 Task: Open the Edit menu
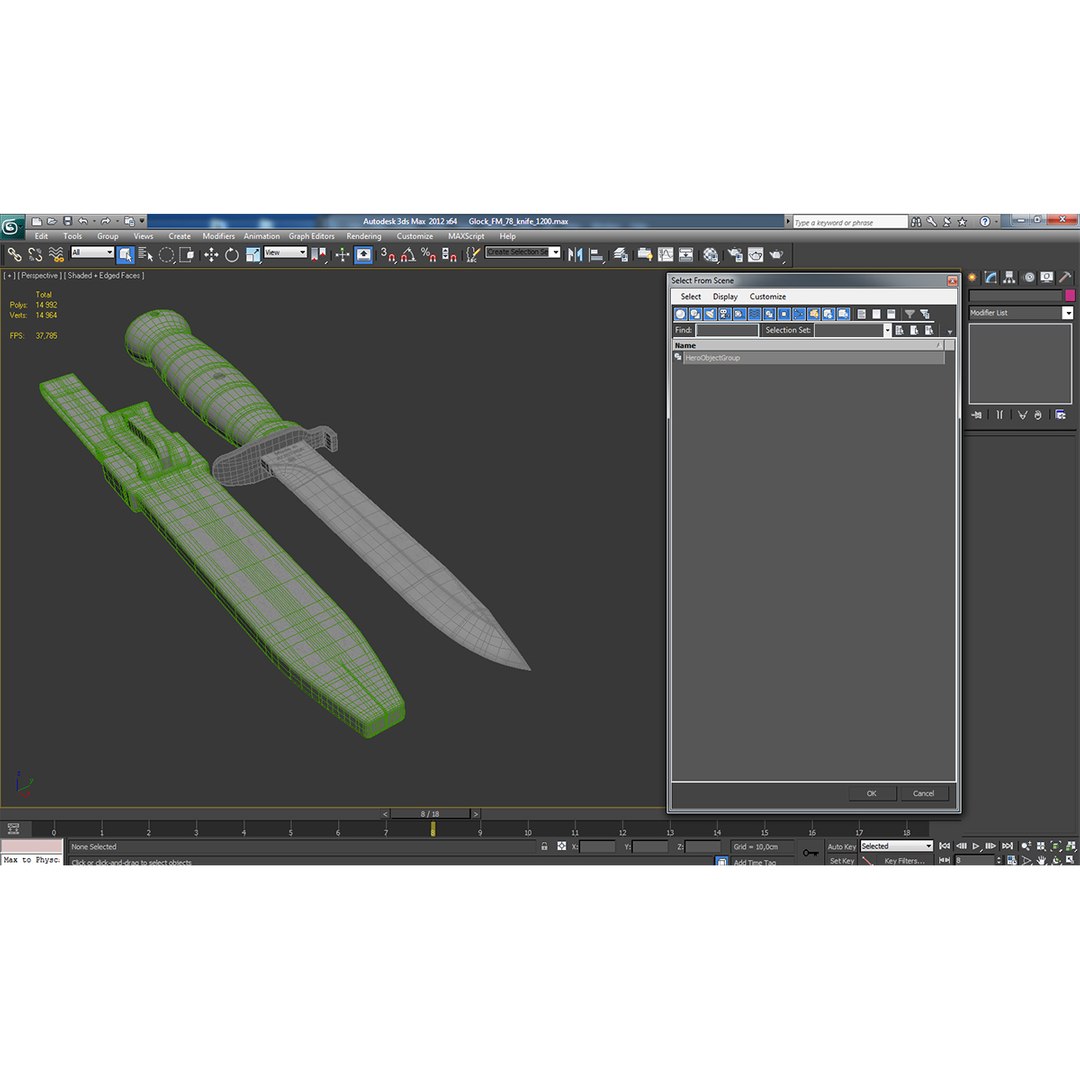click(x=41, y=236)
